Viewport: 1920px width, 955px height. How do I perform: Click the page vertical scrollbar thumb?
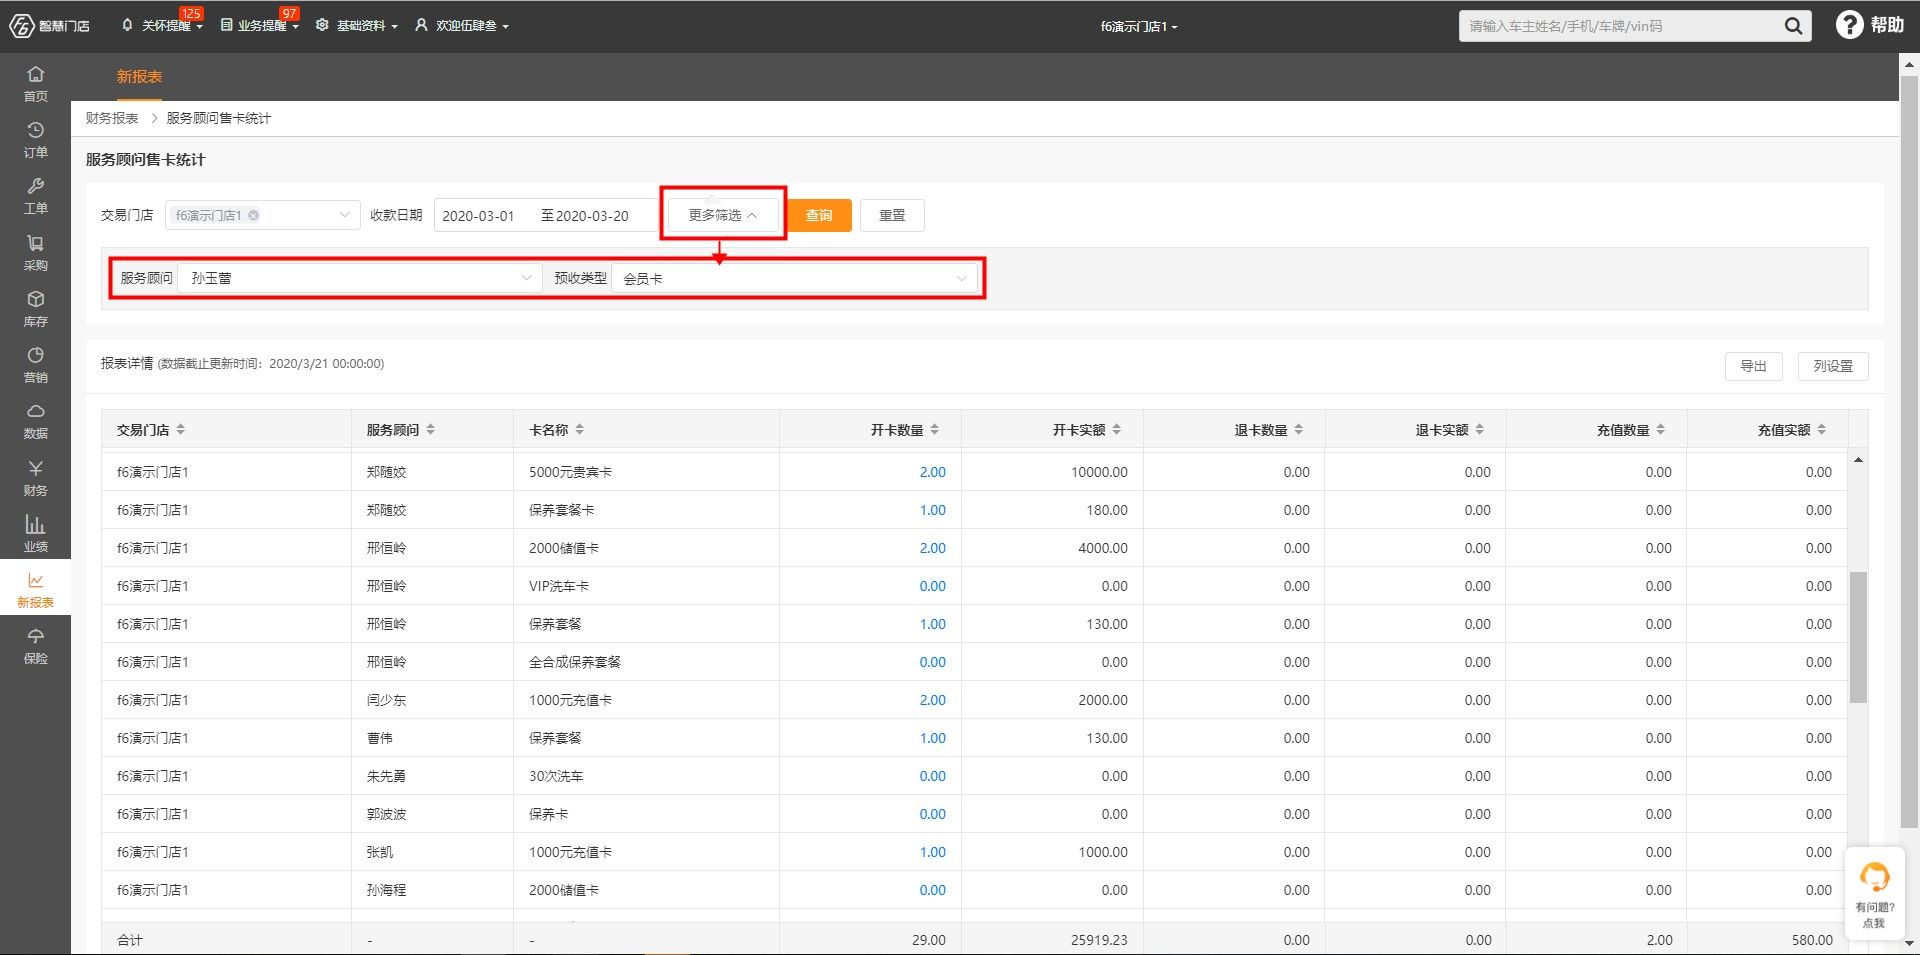(x=1908, y=450)
